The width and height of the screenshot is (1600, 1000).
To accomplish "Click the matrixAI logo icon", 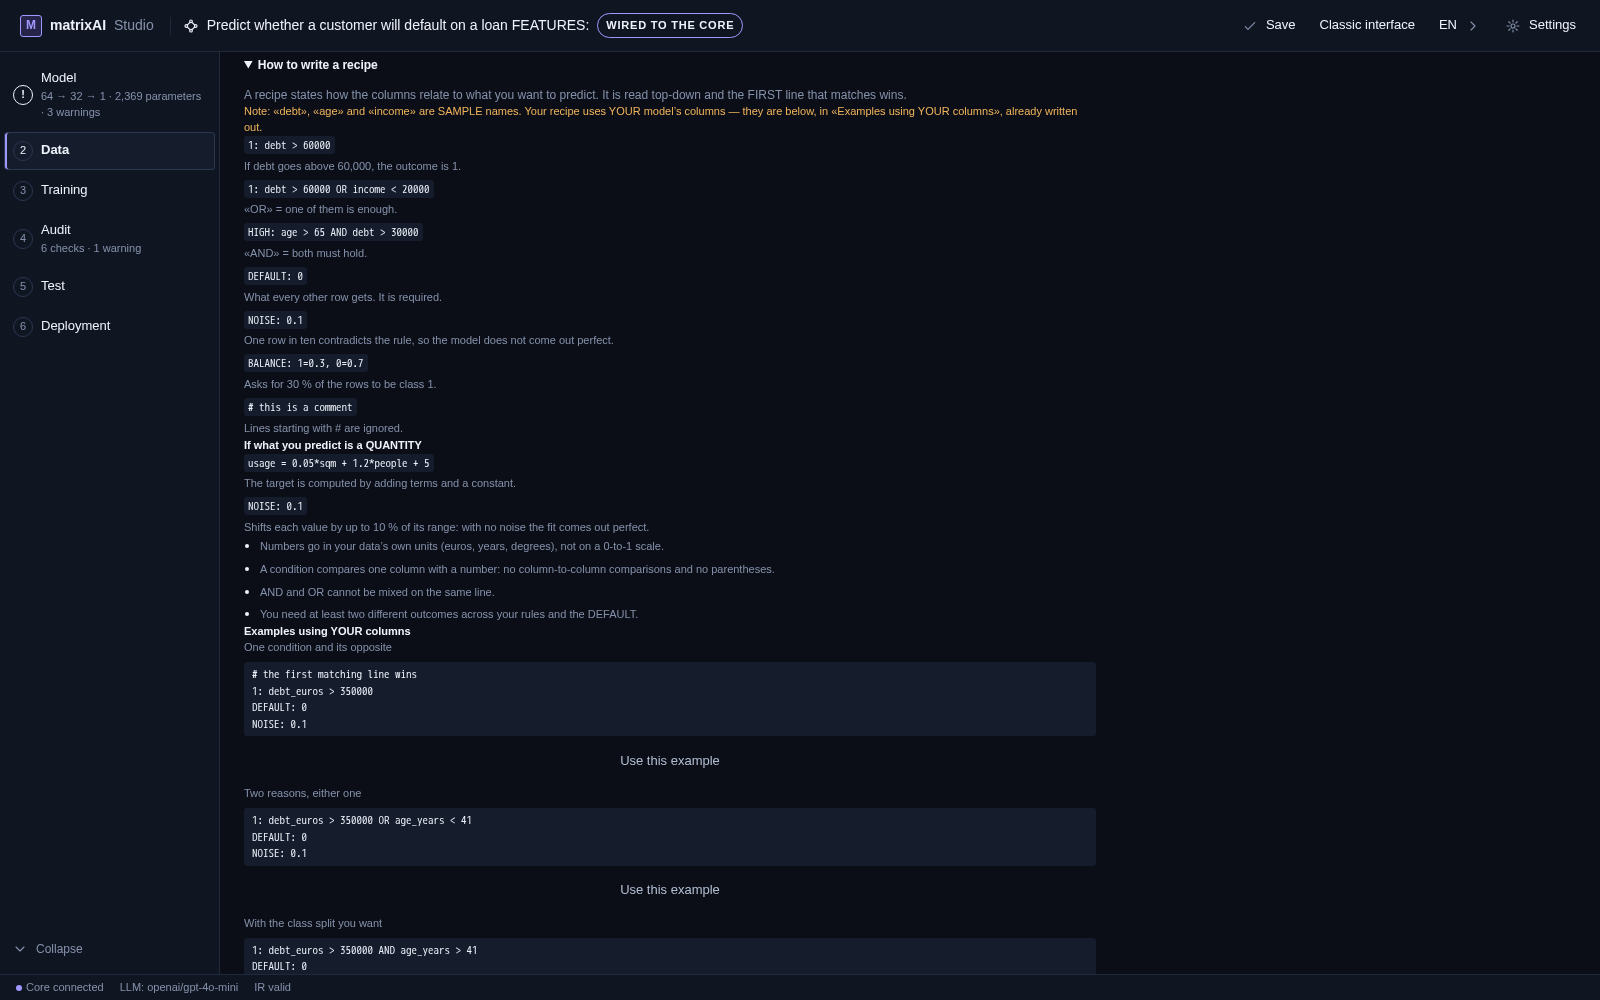I will (31, 25).
